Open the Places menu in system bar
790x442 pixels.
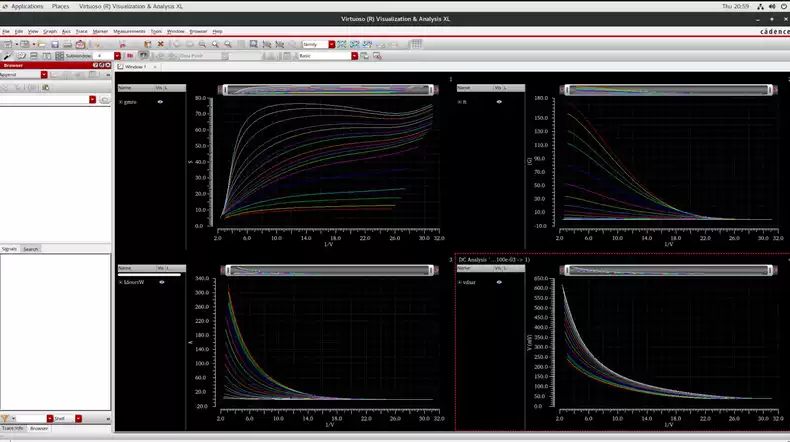[60, 6]
